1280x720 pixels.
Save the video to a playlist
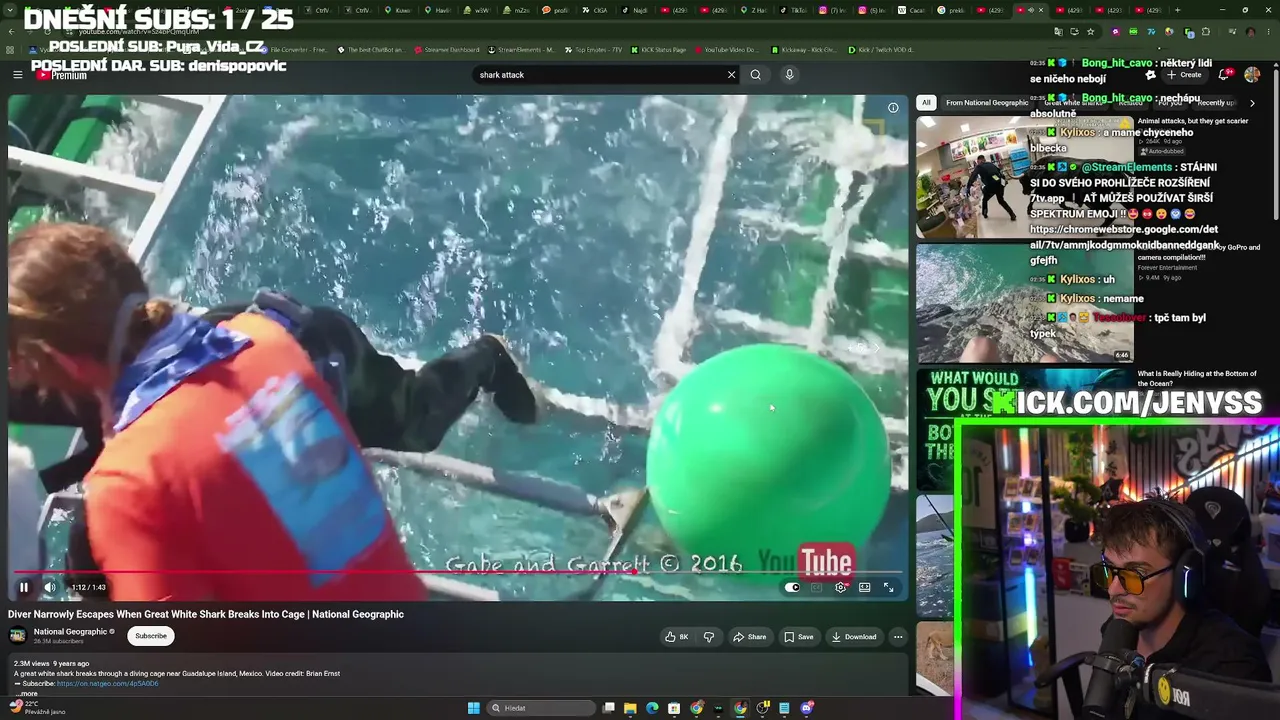point(799,637)
